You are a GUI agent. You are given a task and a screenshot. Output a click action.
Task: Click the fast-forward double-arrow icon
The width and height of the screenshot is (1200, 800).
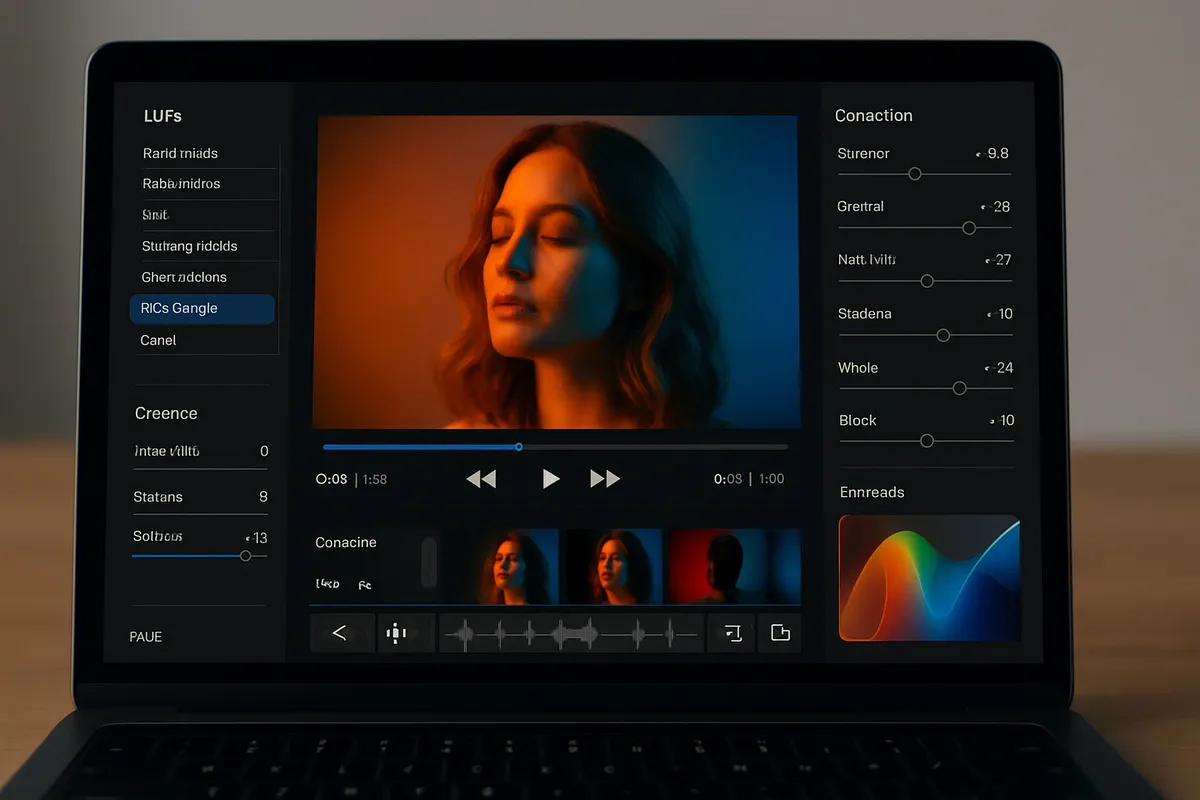tap(605, 479)
